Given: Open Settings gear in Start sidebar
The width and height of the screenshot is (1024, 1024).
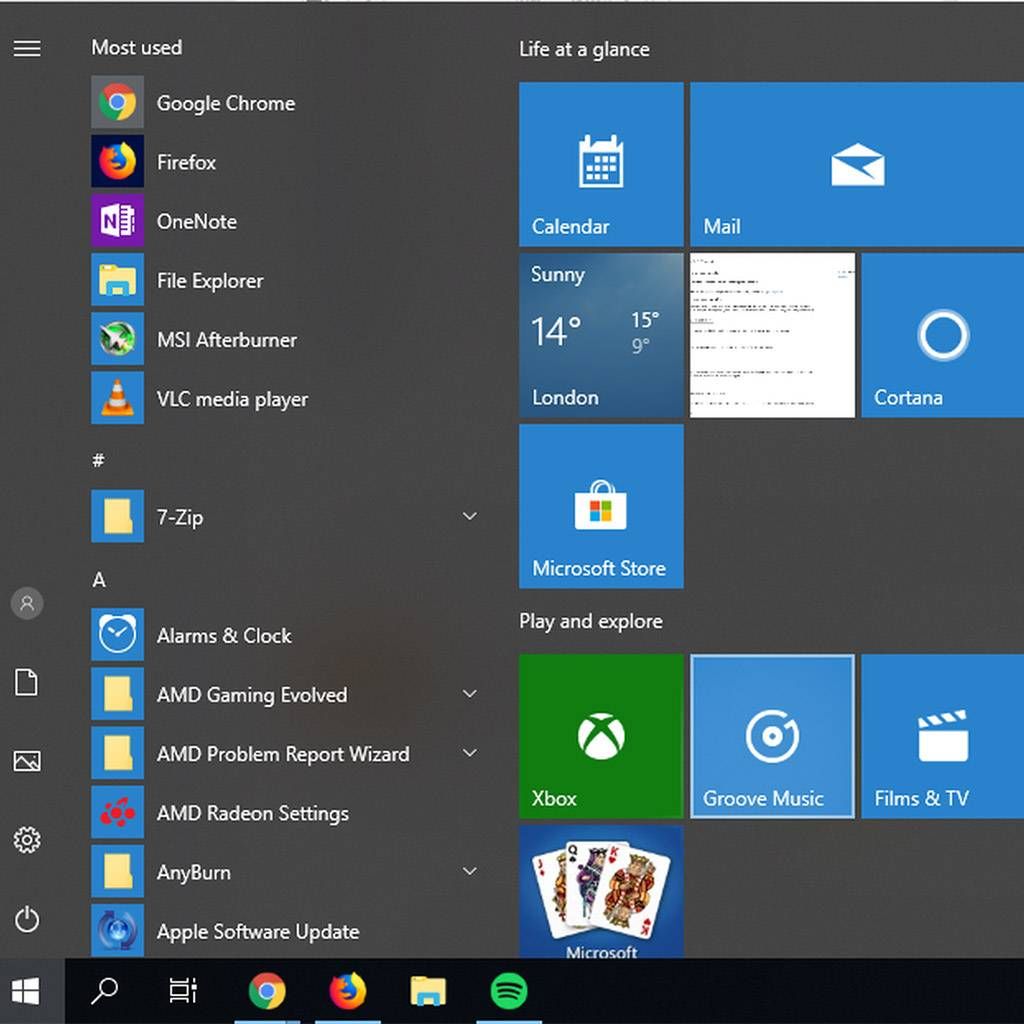Looking at the screenshot, I should (27, 840).
